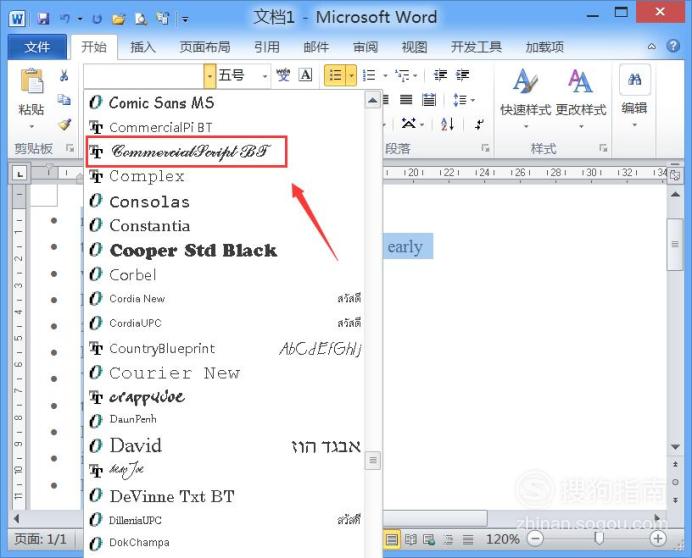Switch to the 插入 Insert tab
692x558 pixels.
coord(143,47)
